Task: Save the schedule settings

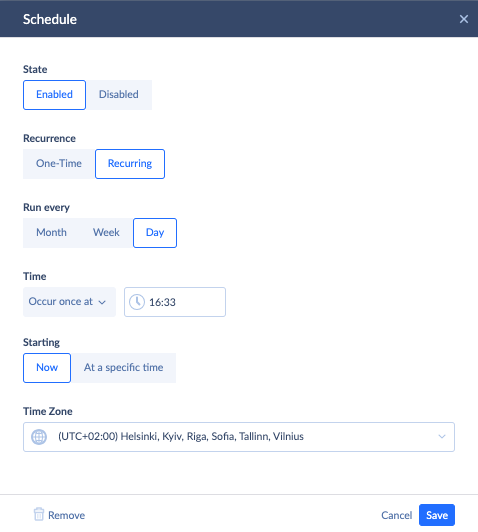Action: 437,515
